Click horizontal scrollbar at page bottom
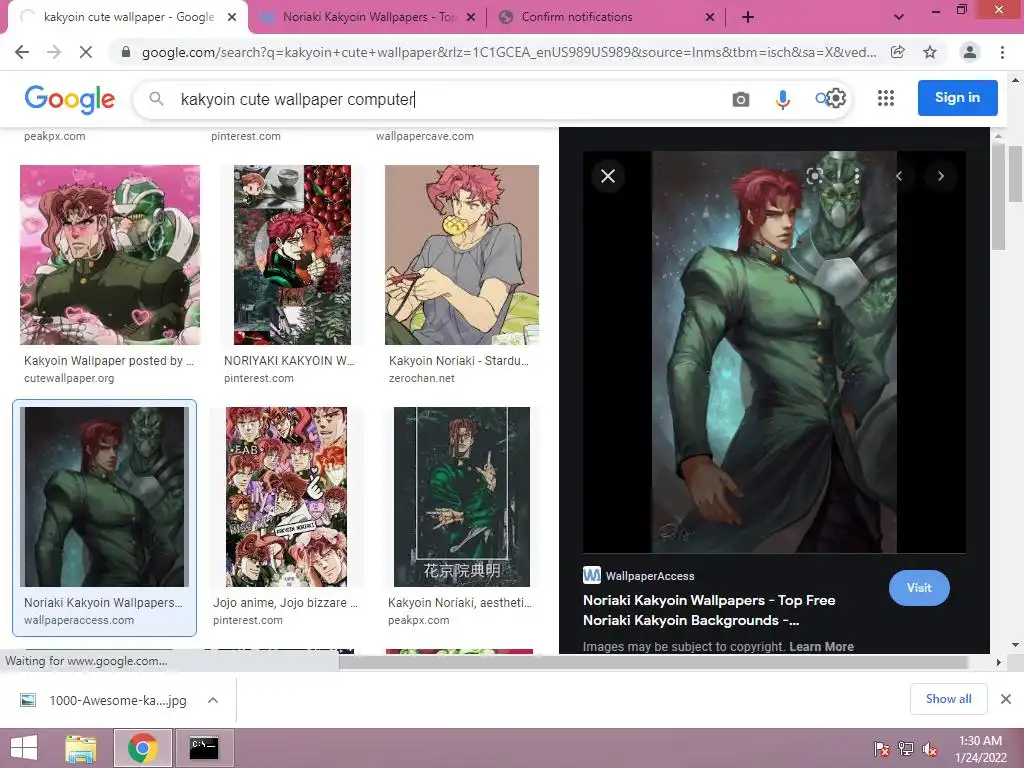Image resolution: width=1024 pixels, height=768 pixels. (653, 662)
